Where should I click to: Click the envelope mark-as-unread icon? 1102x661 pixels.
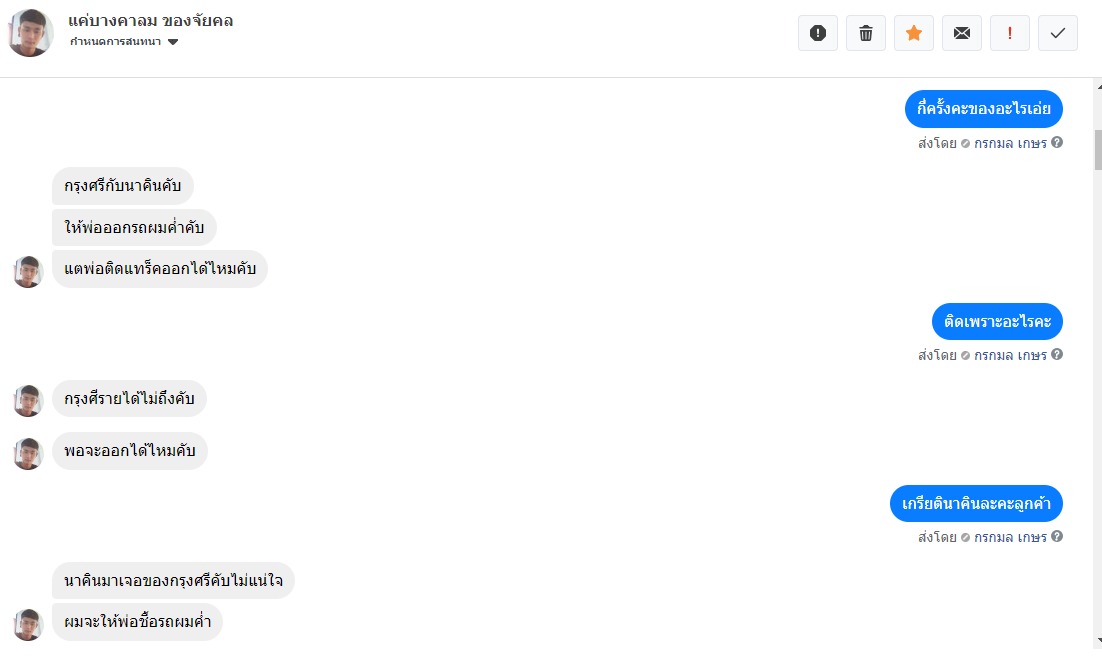[x=961, y=33]
